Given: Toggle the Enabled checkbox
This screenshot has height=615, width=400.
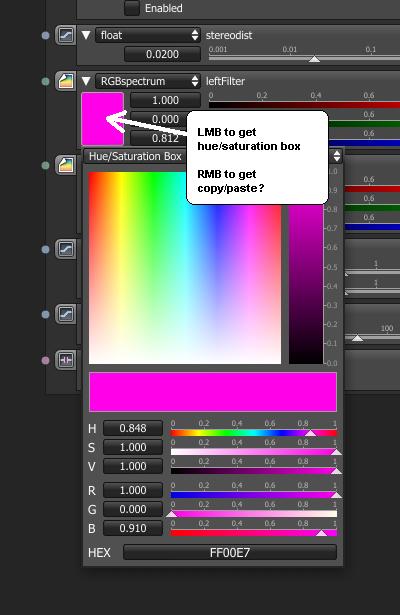Looking at the screenshot, I should (x=132, y=8).
